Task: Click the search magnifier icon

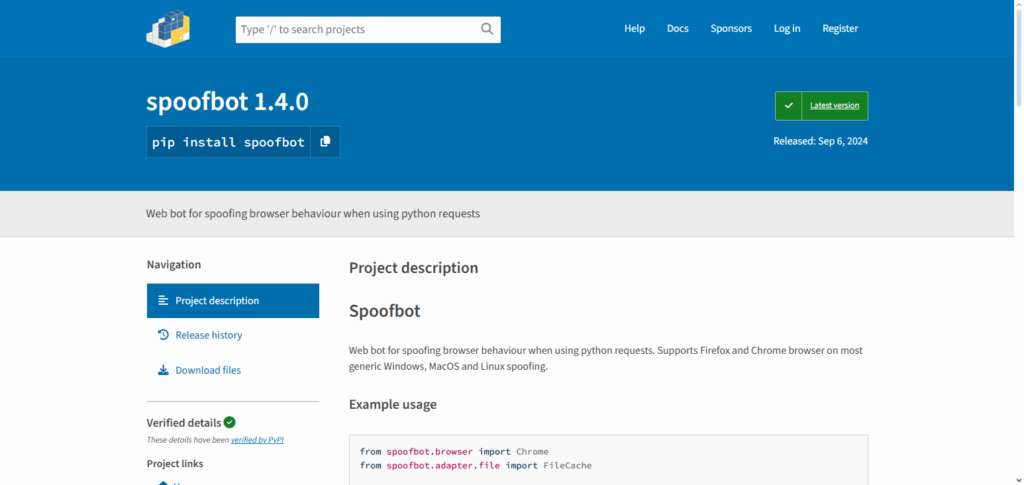Action: pos(487,29)
